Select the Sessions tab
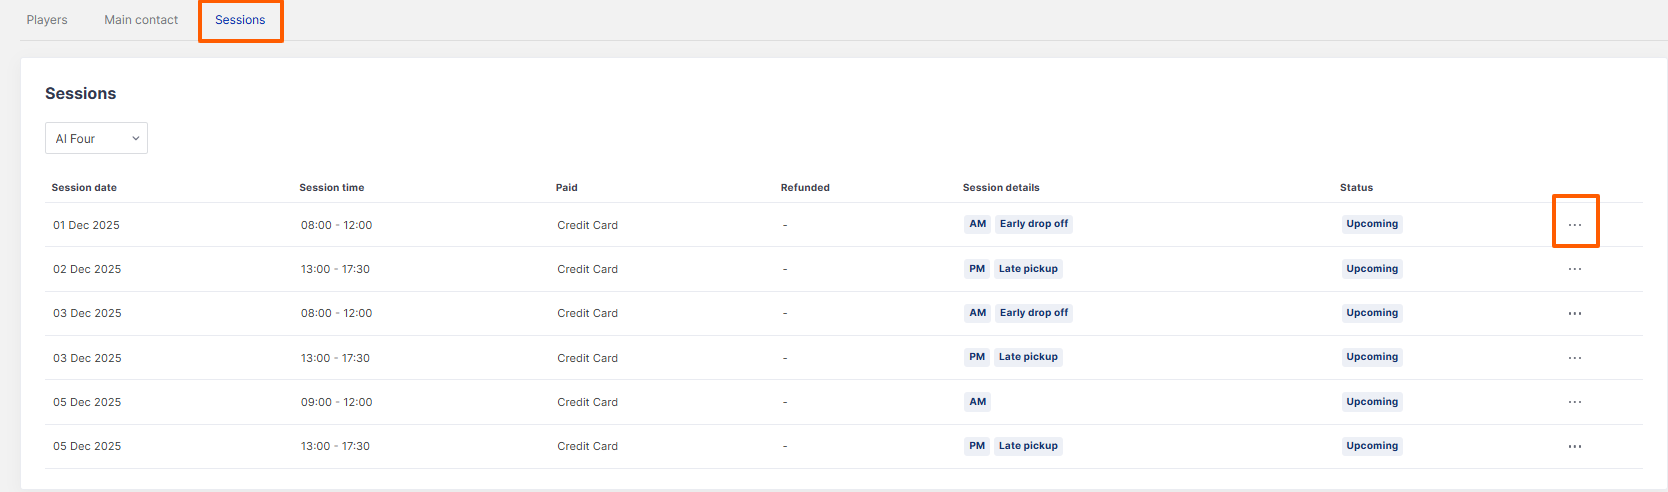This screenshot has height=492, width=1668. pos(240,20)
